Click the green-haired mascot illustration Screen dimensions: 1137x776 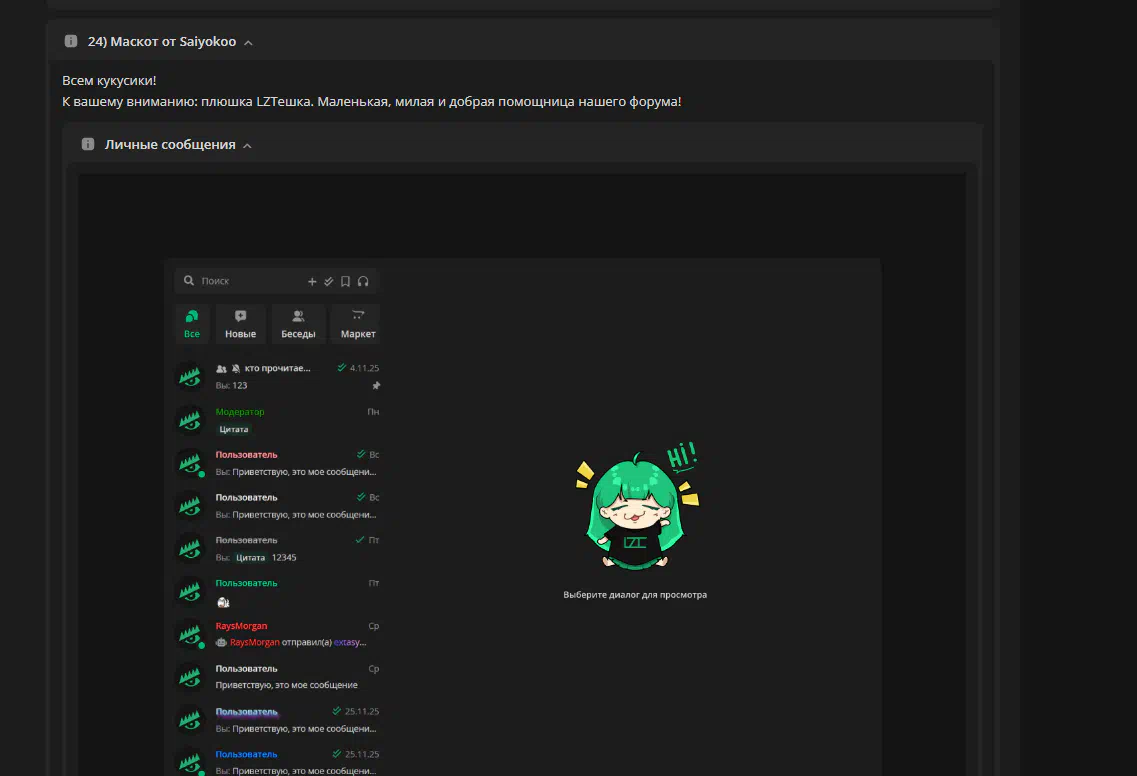coord(634,510)
